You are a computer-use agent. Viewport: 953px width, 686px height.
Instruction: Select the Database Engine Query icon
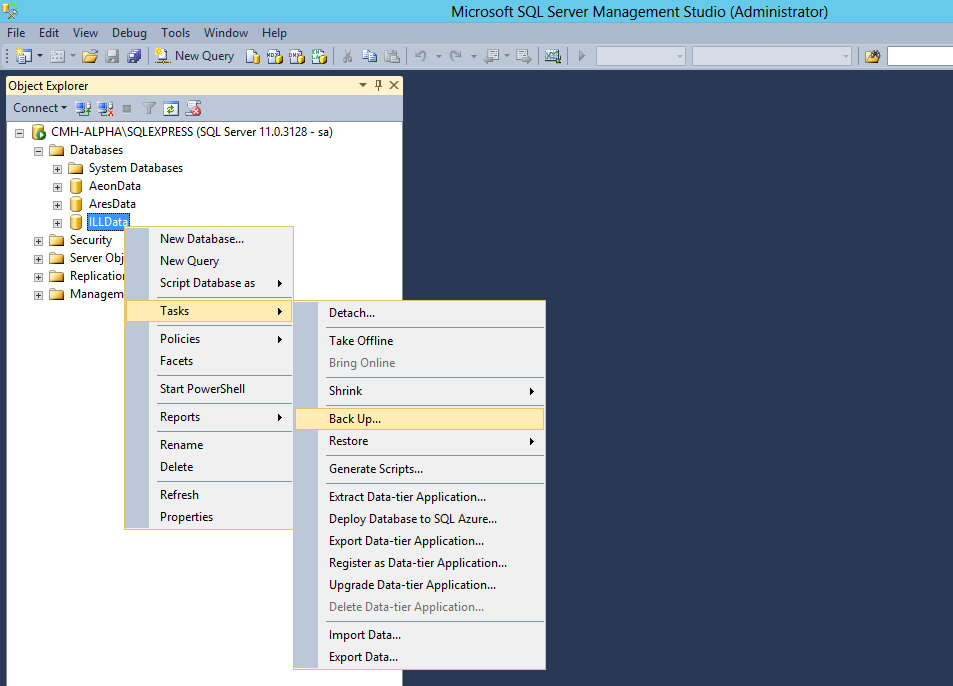pyautogui.click(x=252, y=56)
